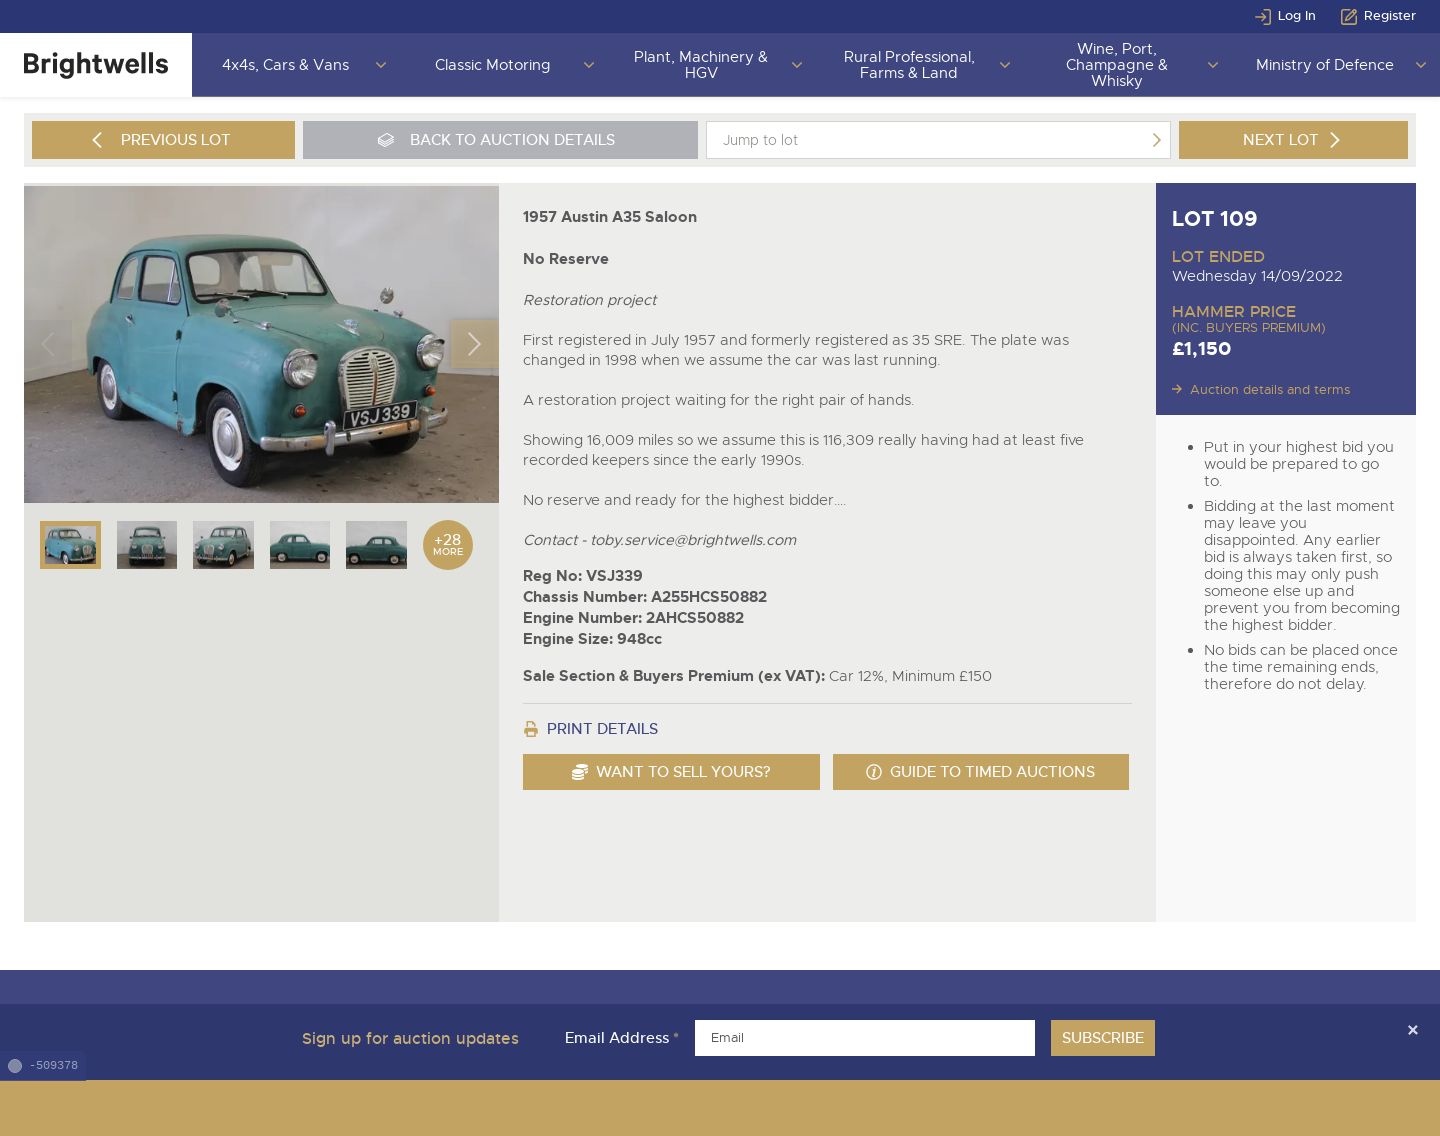1440x1136 pixels.
Task: Click the printer icon
Action: (x=531, y=729)
